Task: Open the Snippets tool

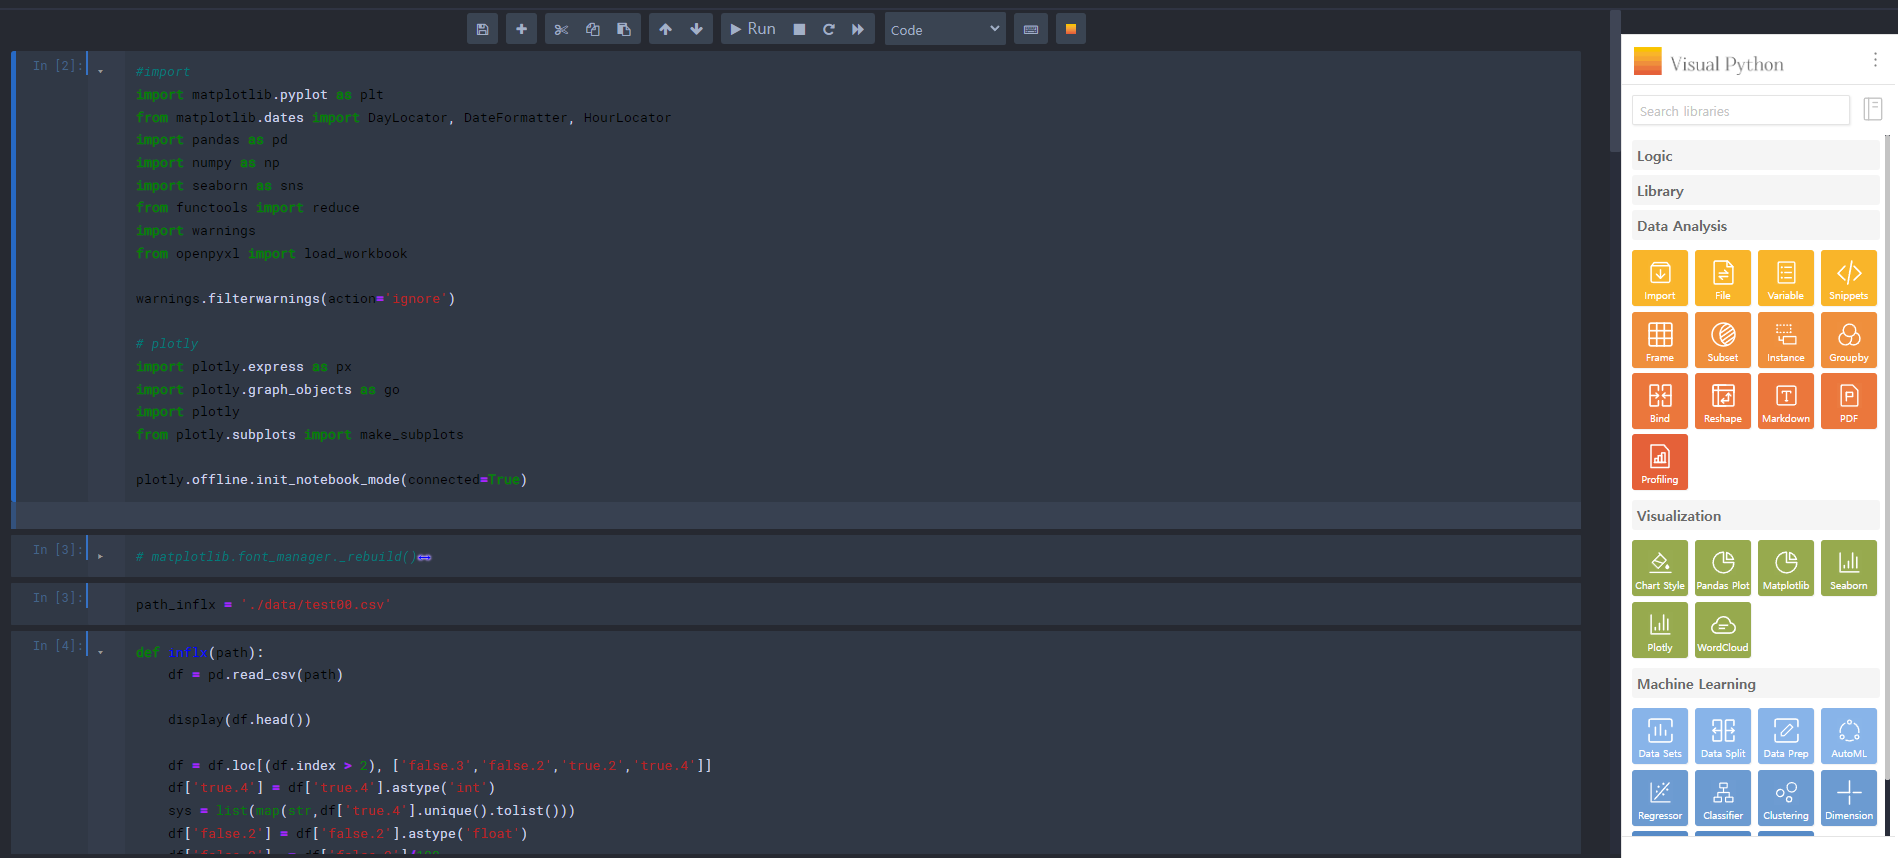Action: click(1849, 278)
